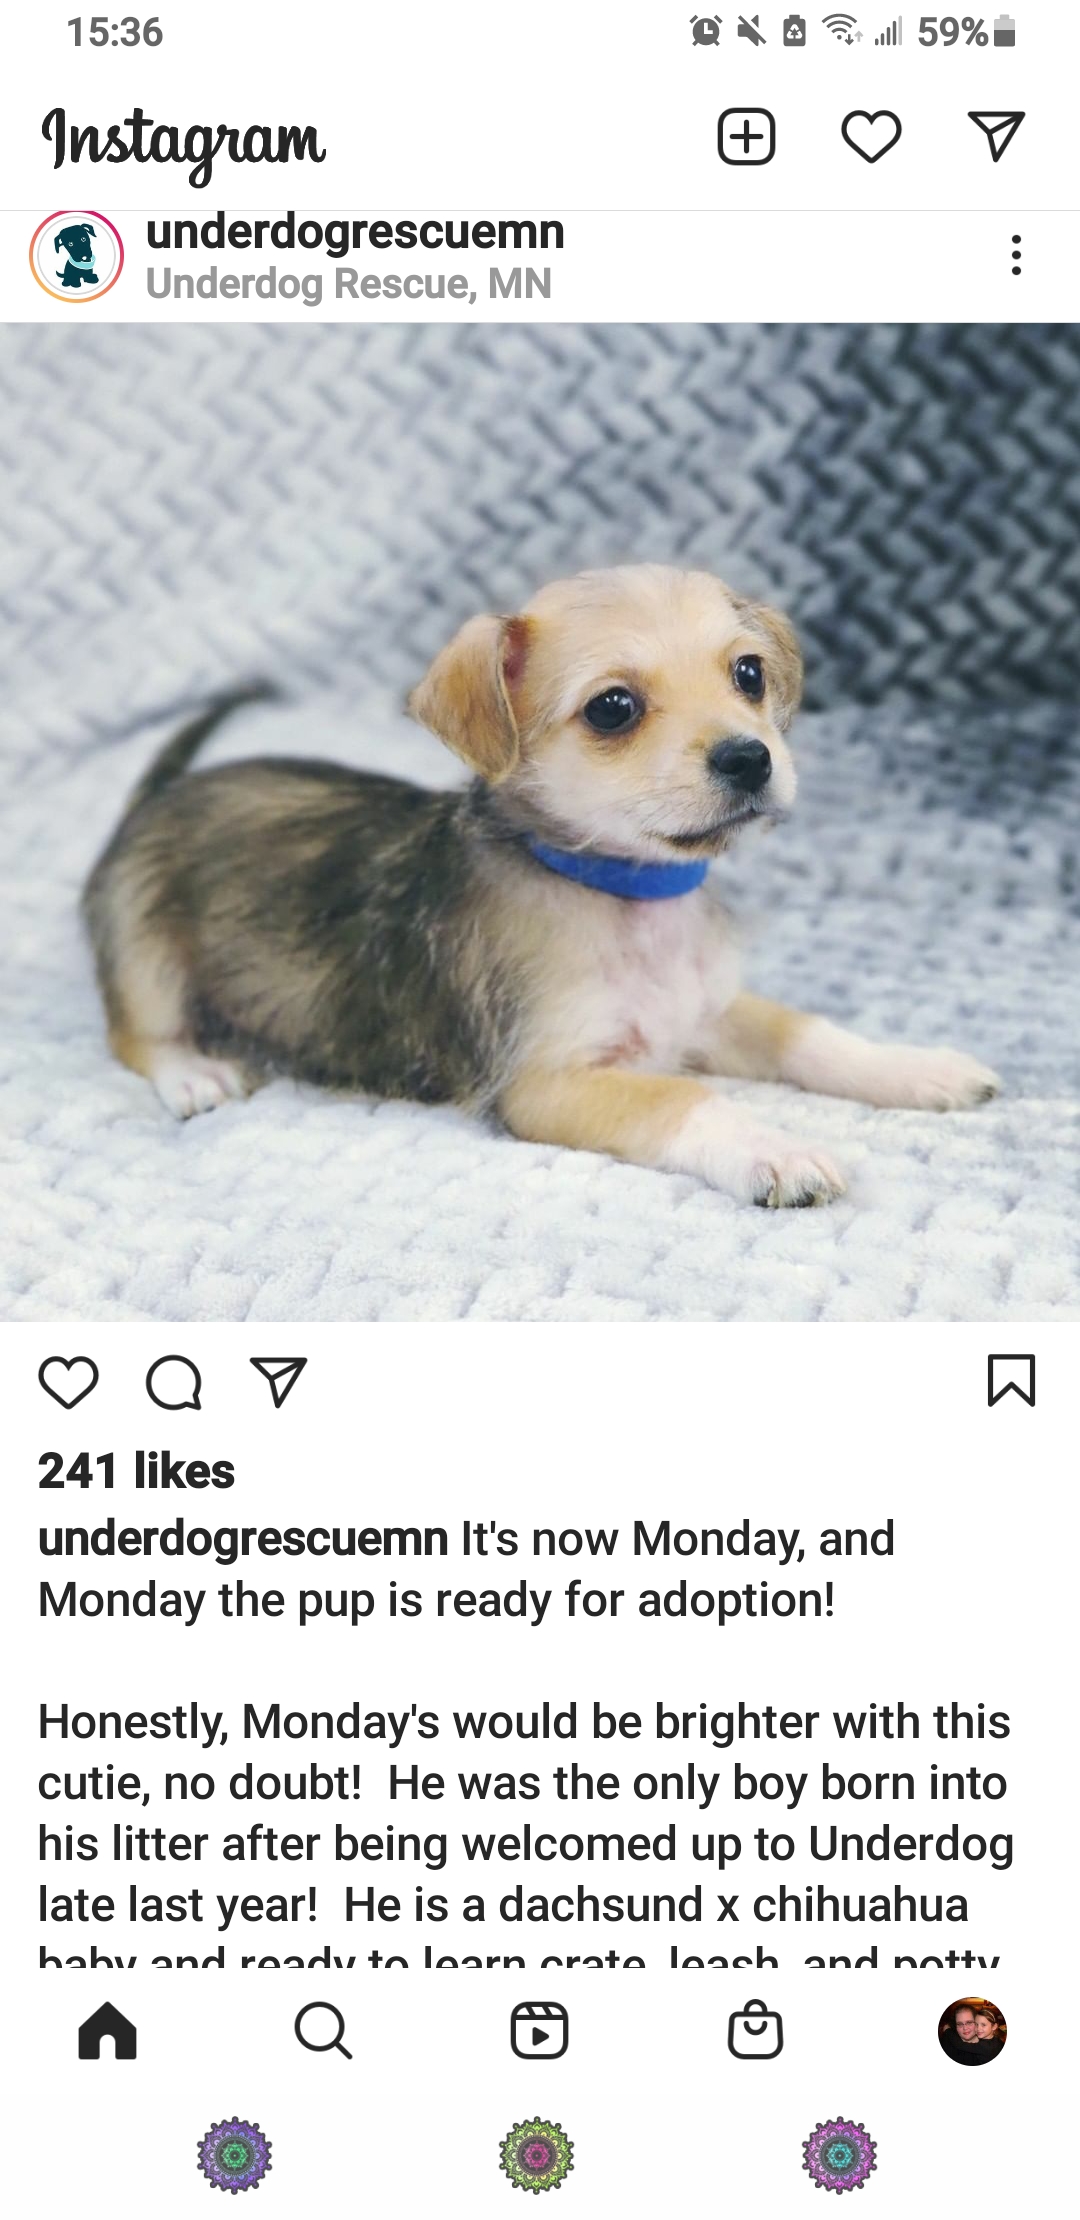
Task: Open your profile avatar tab
Action: pos(972,2031)
